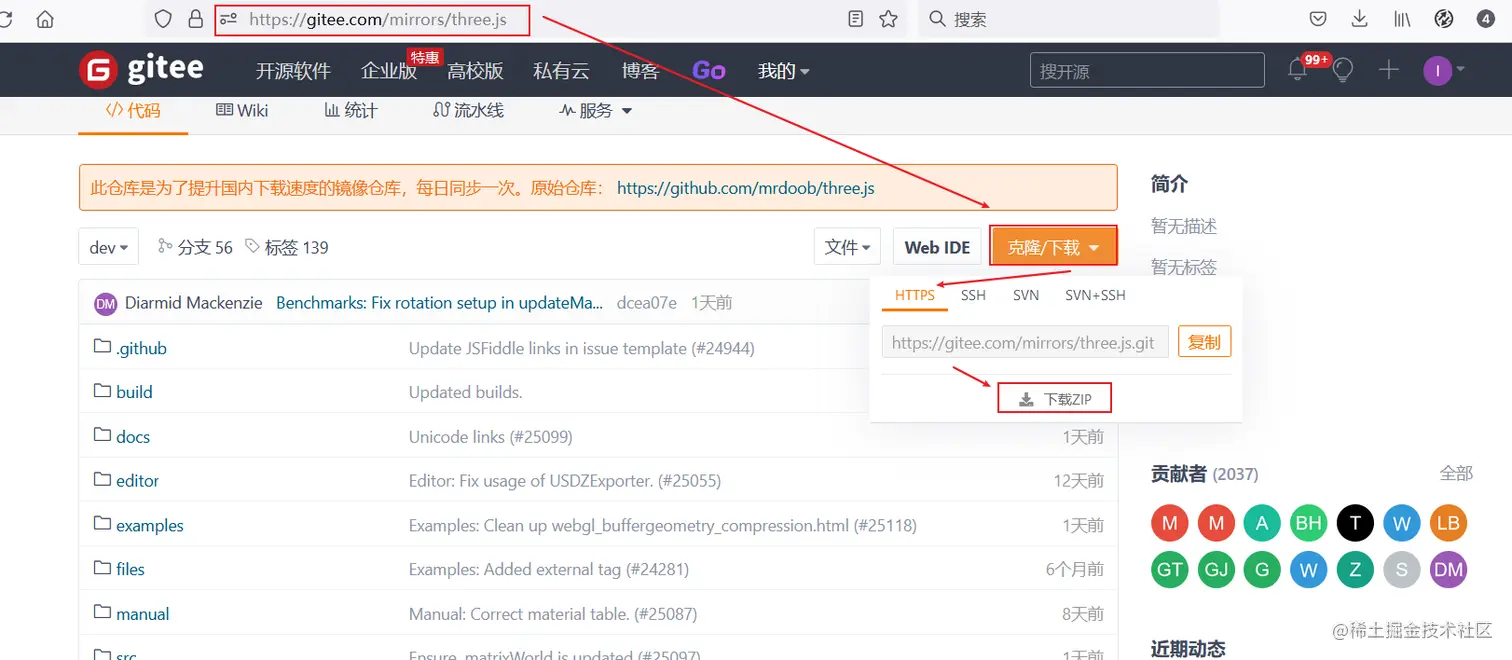This screenshot has width=1512, height=660.
Task: Click the plus create-new icon
Action: [1388, 70]
